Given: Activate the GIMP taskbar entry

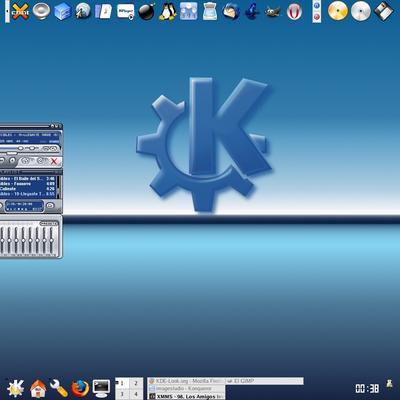Looking at the screenshot, I should [265, 381].
